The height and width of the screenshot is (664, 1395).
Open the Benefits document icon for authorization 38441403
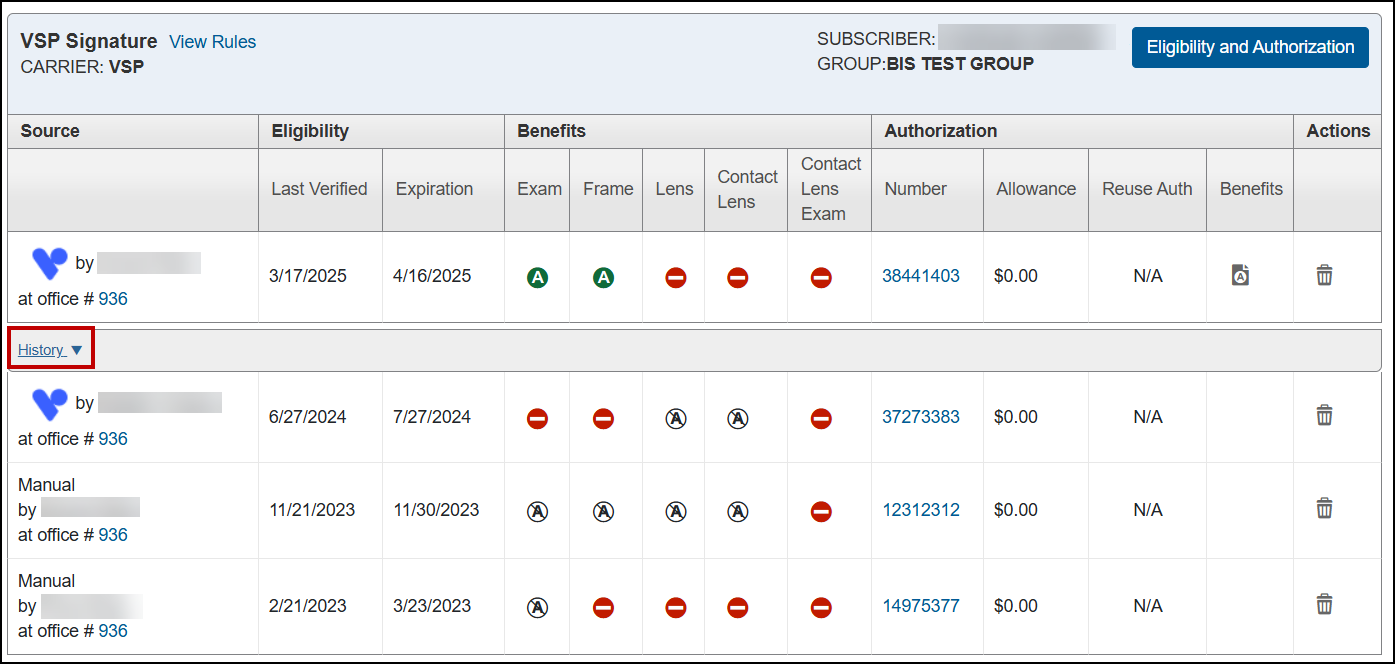coord(1240,275)
